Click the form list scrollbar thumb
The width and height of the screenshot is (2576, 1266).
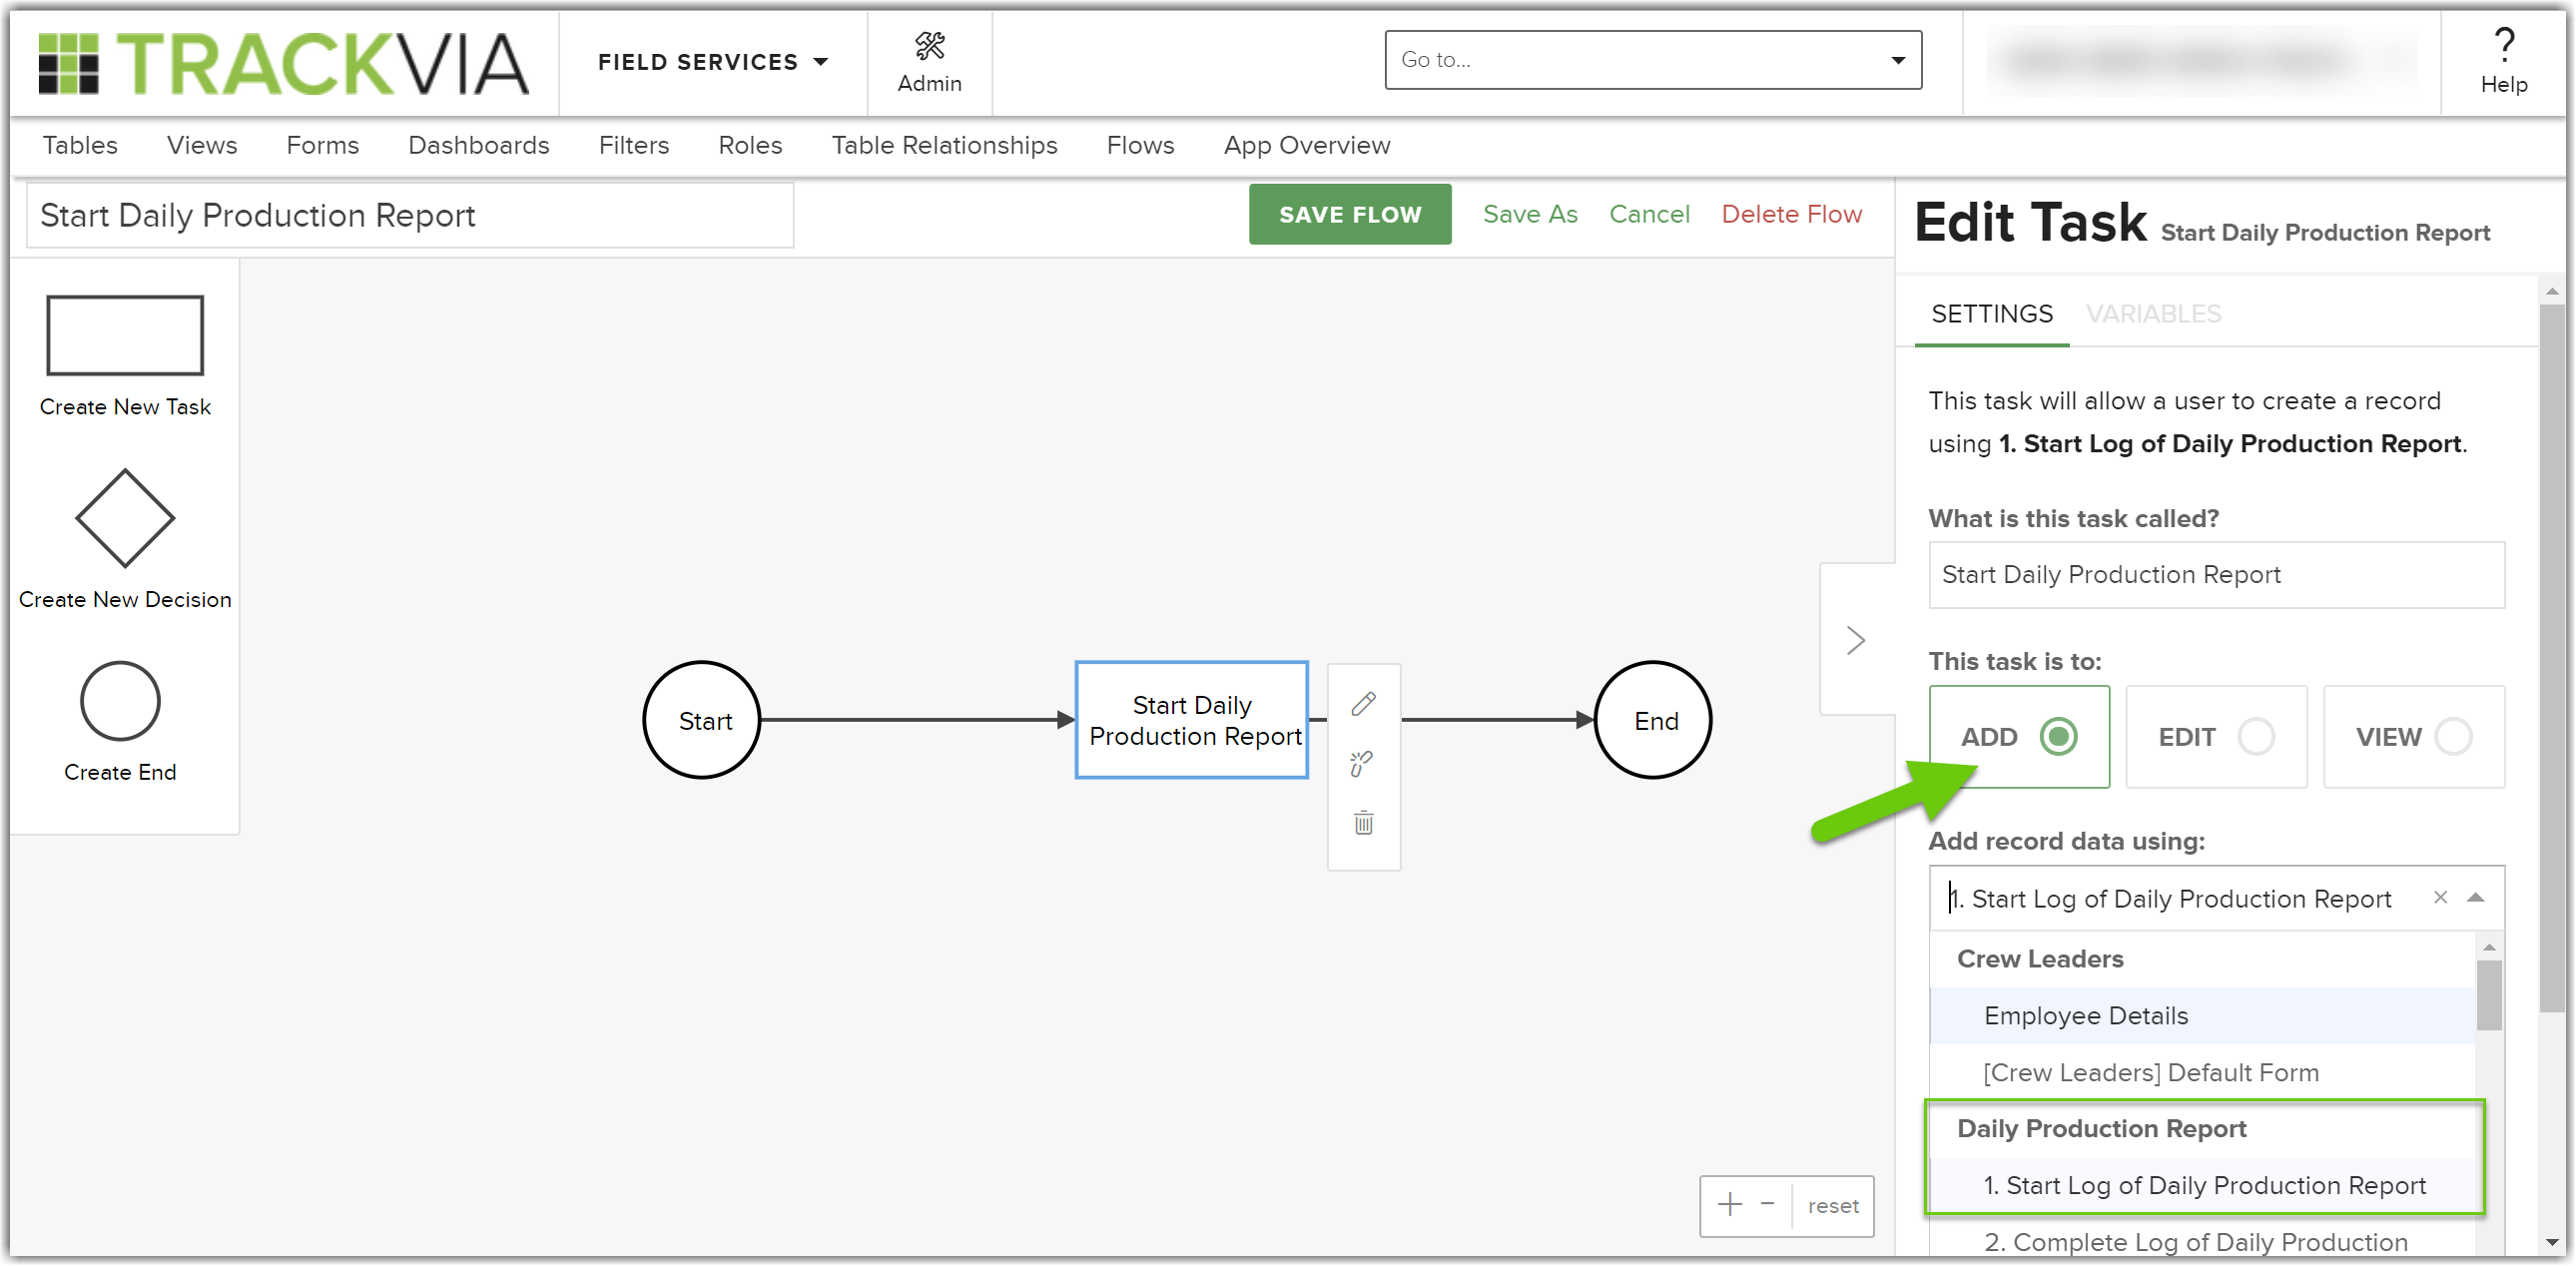tap(2489, 995)
